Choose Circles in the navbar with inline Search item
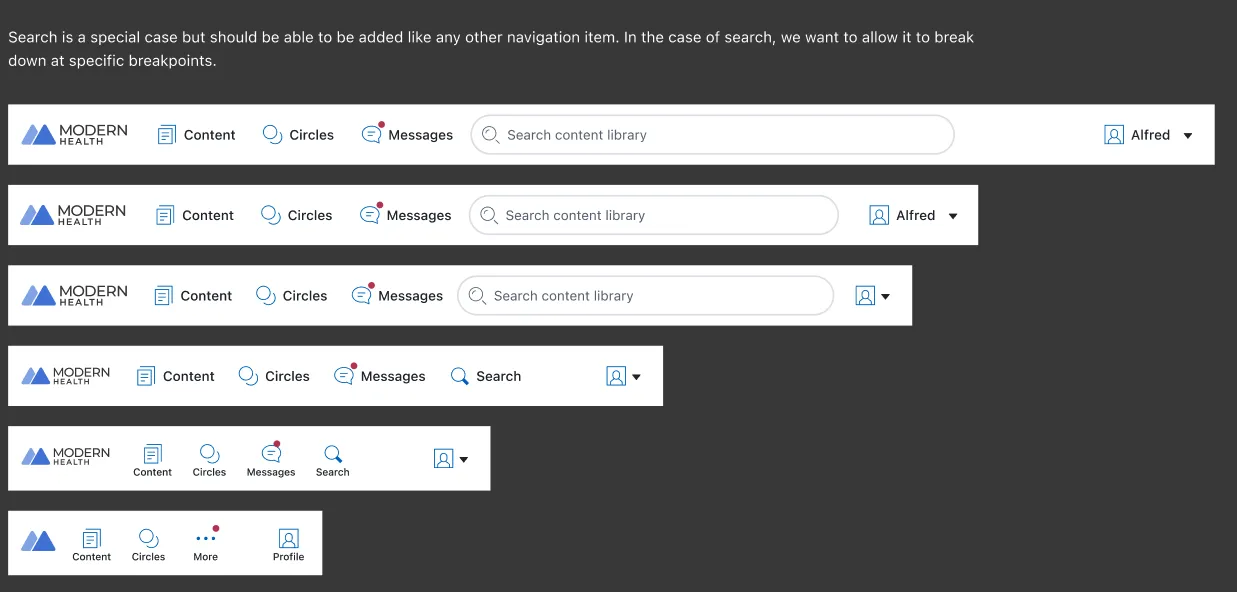This screenshot has width=1237, height=592. point(274,376)
